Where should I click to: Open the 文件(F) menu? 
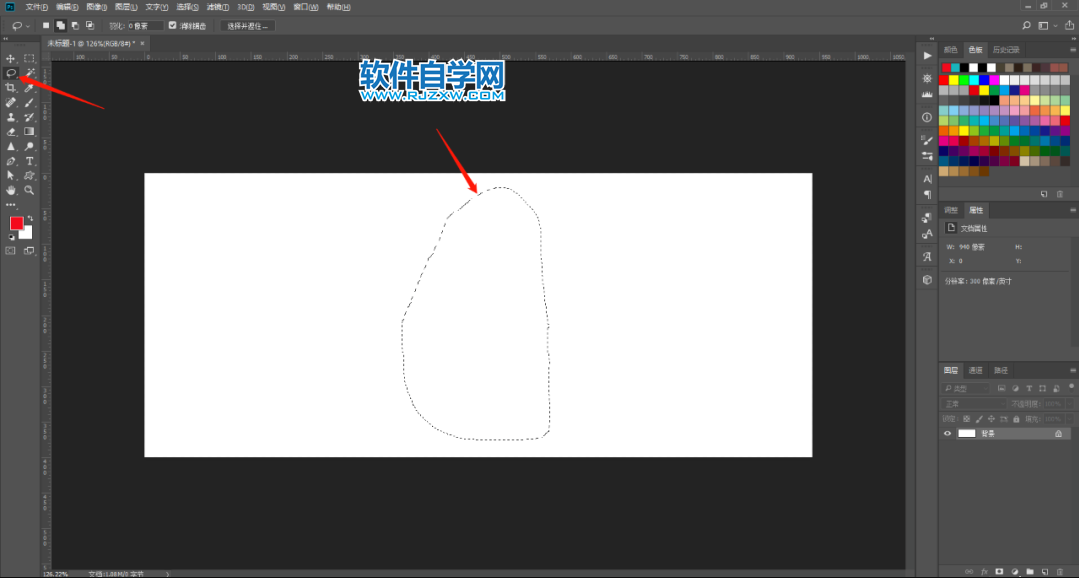(36, 7)
